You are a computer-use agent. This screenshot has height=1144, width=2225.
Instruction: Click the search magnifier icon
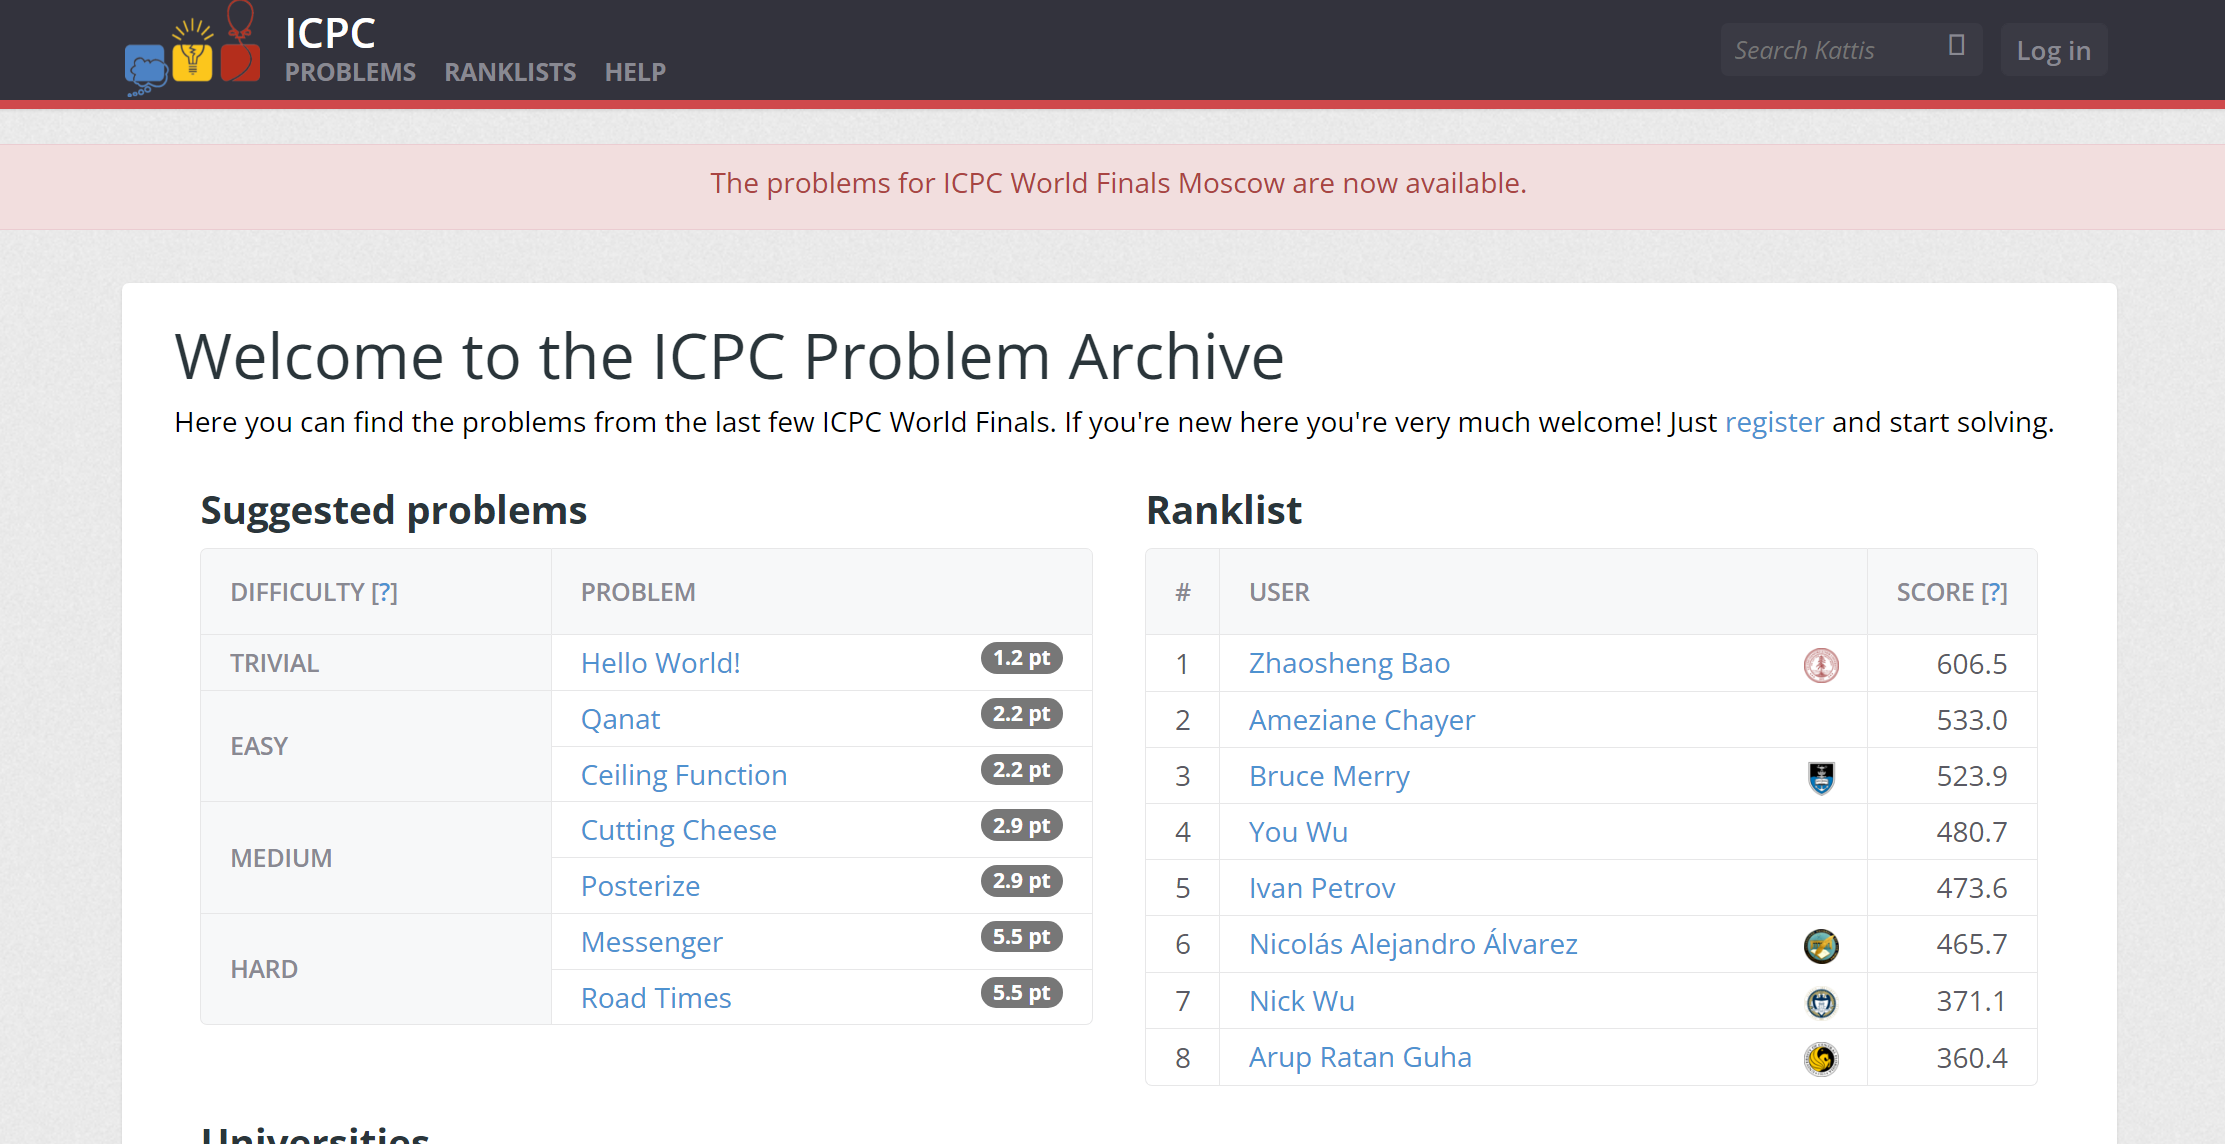(x=1955, y=47)
